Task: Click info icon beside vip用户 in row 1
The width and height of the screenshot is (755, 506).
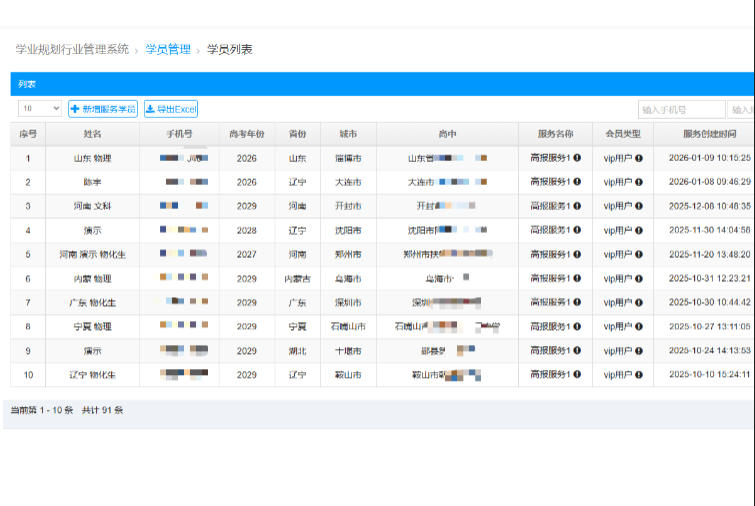Action: (639, 158)
